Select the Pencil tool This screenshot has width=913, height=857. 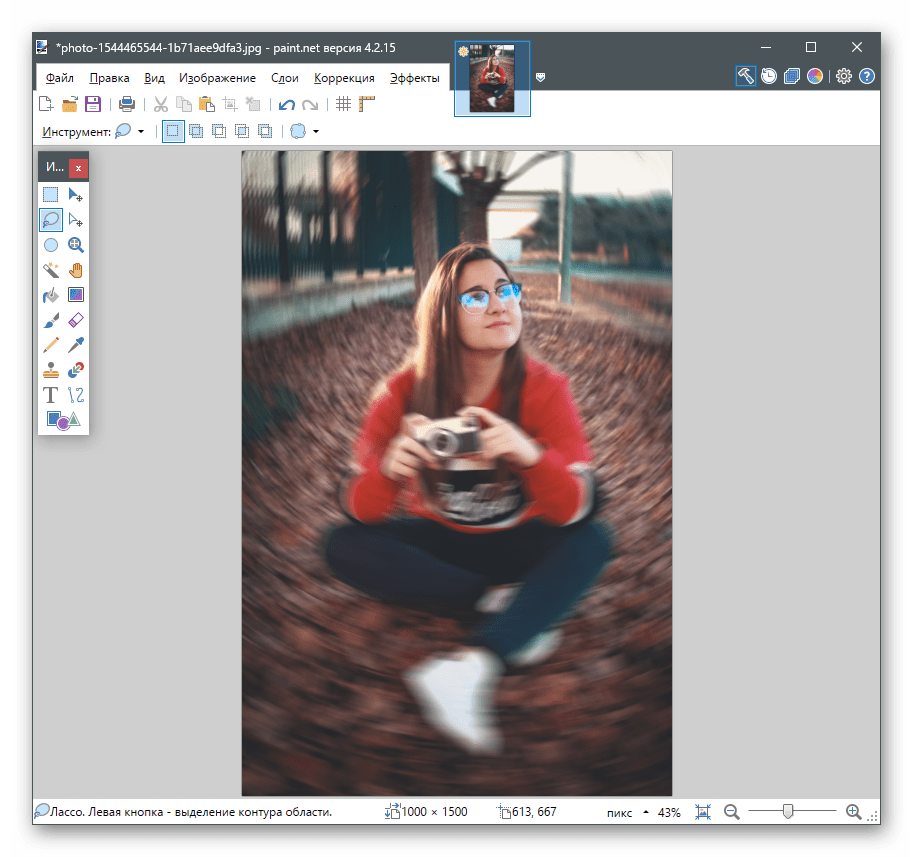pos(51,345)
